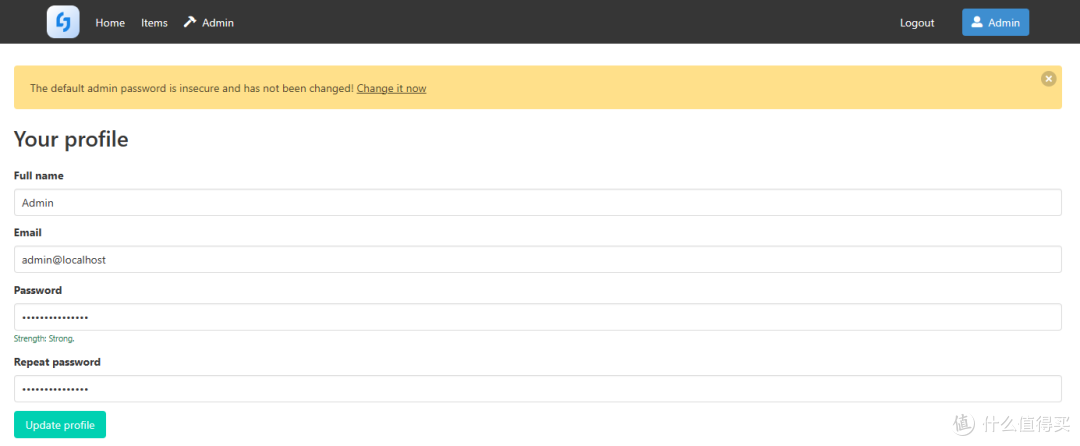Click the 'Strength: Strong.' indicator text
Image resolution: width=1080 pixels, height=446 pixels.
pos(44,339)
